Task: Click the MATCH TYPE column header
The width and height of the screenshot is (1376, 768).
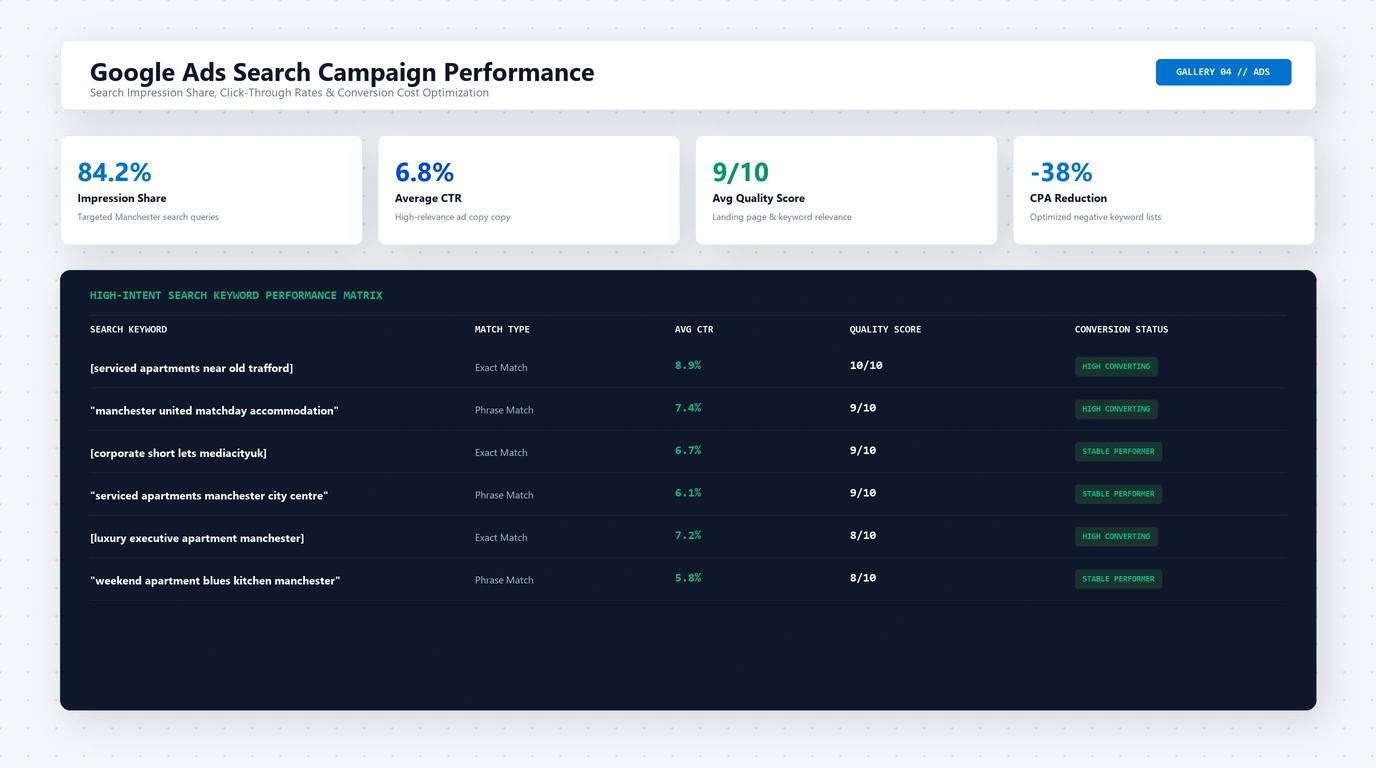Action: pos(502,330)
